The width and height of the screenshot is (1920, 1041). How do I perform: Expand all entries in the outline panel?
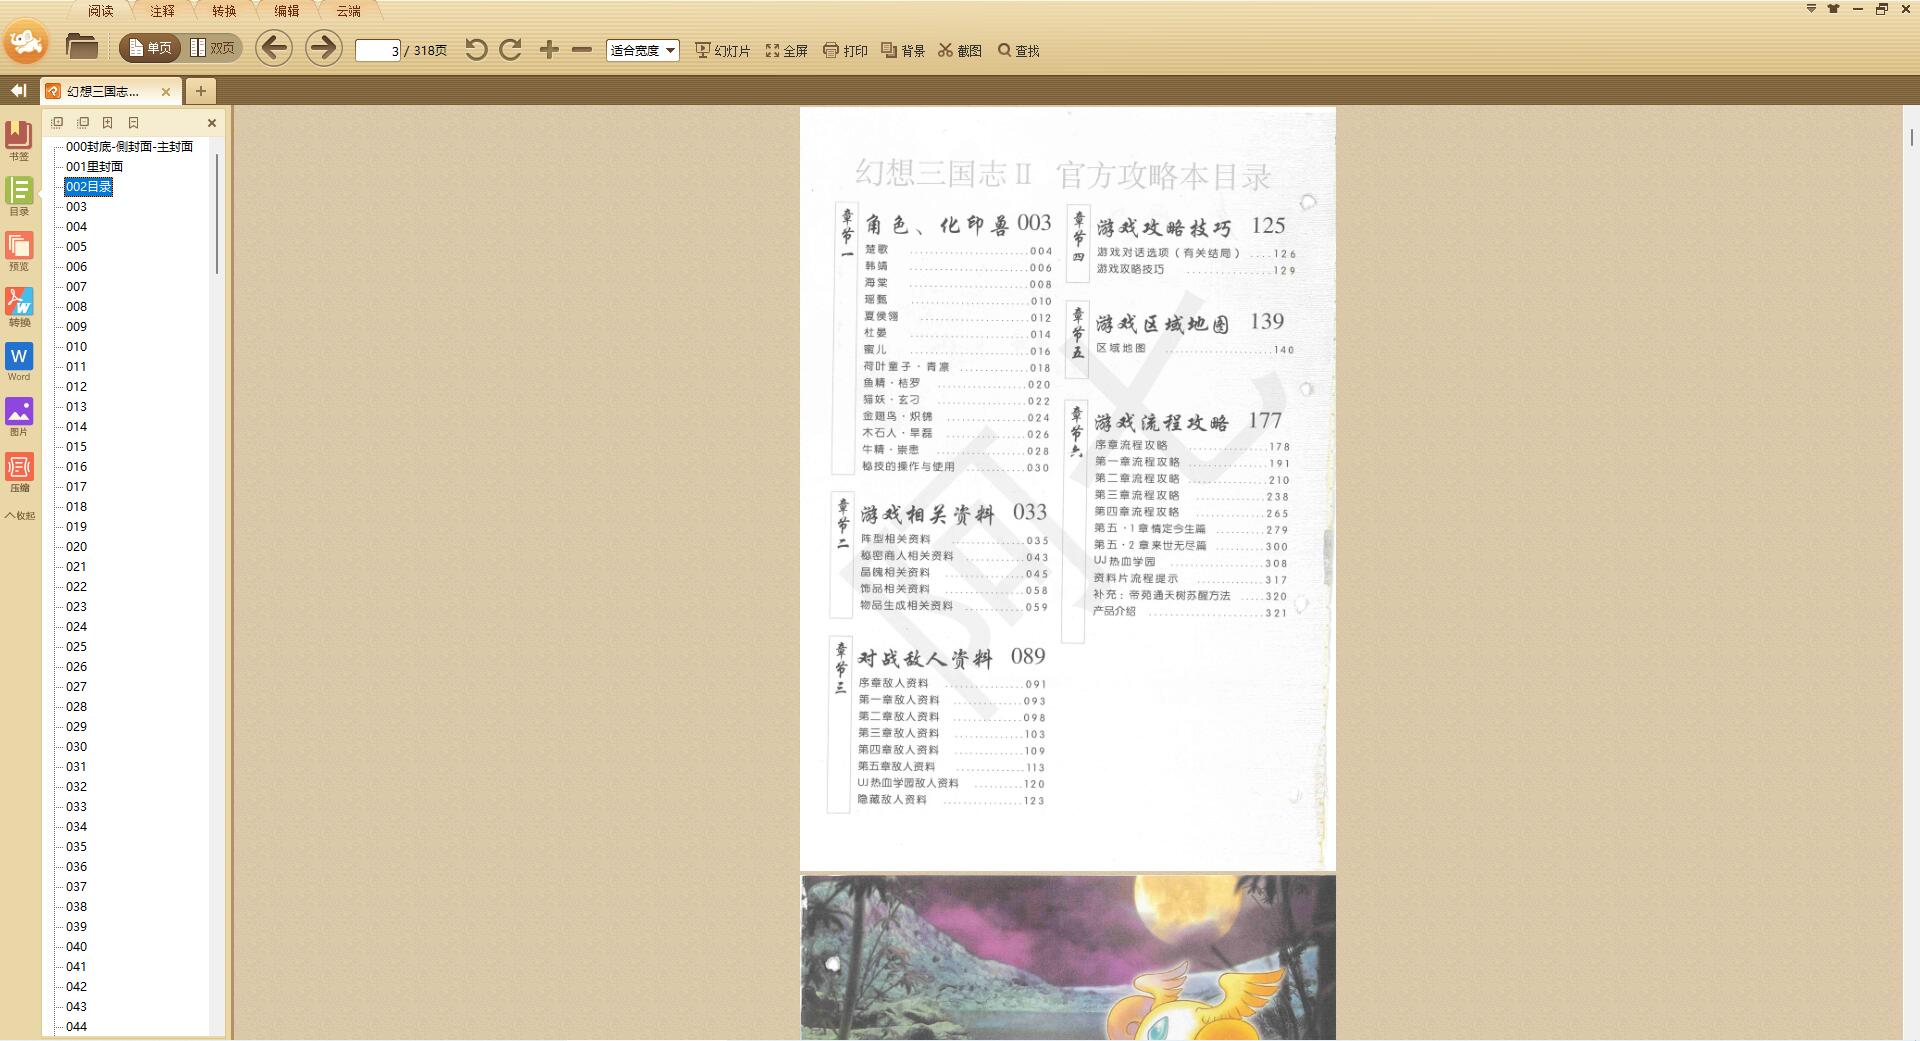56,122
